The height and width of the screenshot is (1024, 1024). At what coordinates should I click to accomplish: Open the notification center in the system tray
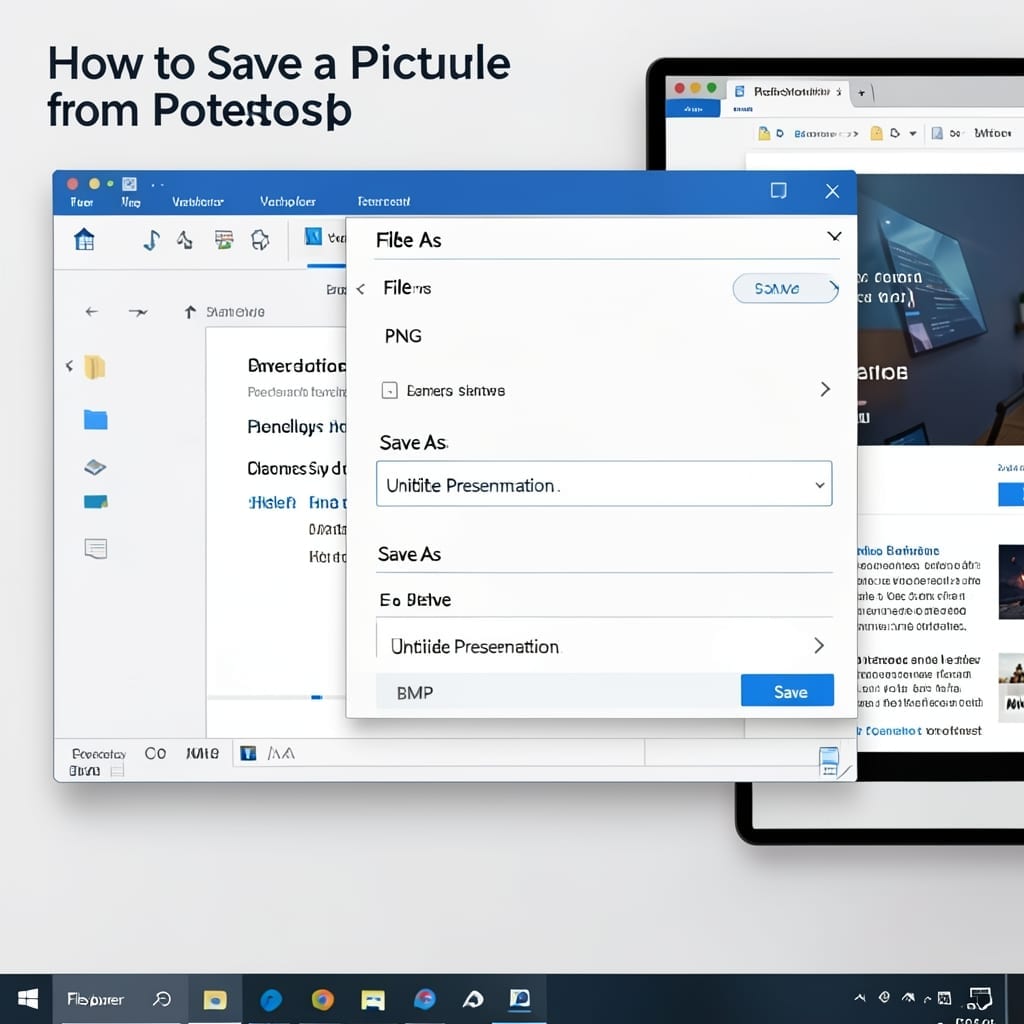click(x=979, y=998)
